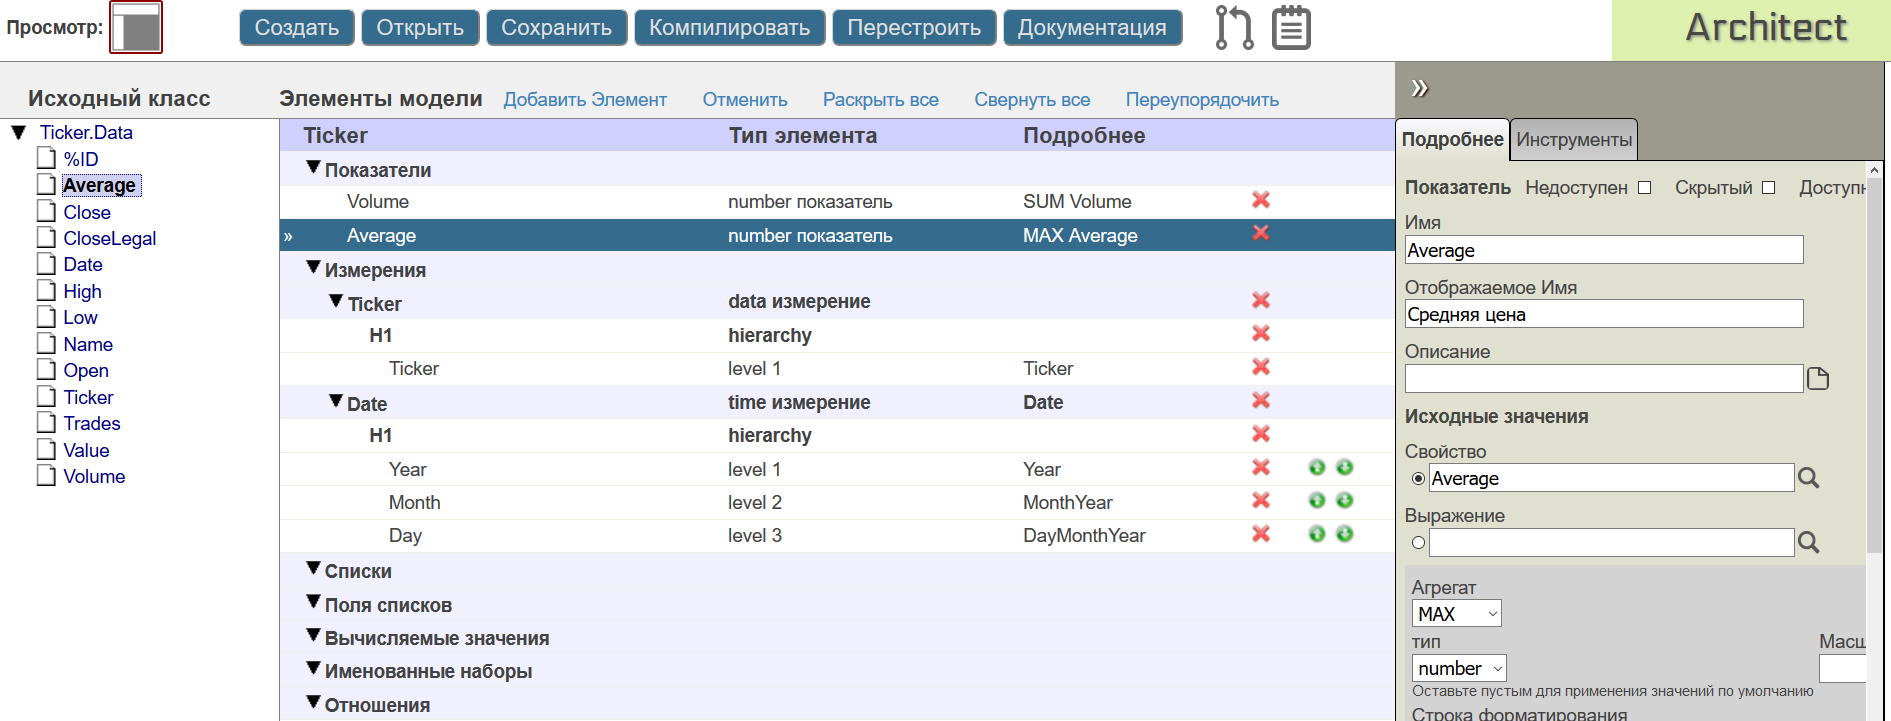
Task: Expand the Поля списков section
Action: (313, 603)
